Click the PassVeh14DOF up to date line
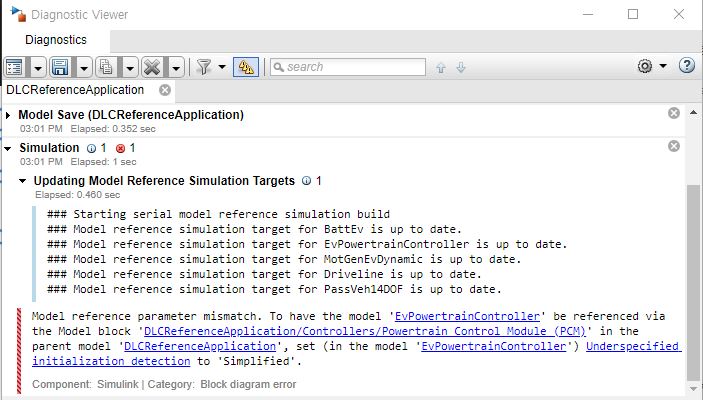The height and width of the screenshot is (400, 703). coord(274,290)
